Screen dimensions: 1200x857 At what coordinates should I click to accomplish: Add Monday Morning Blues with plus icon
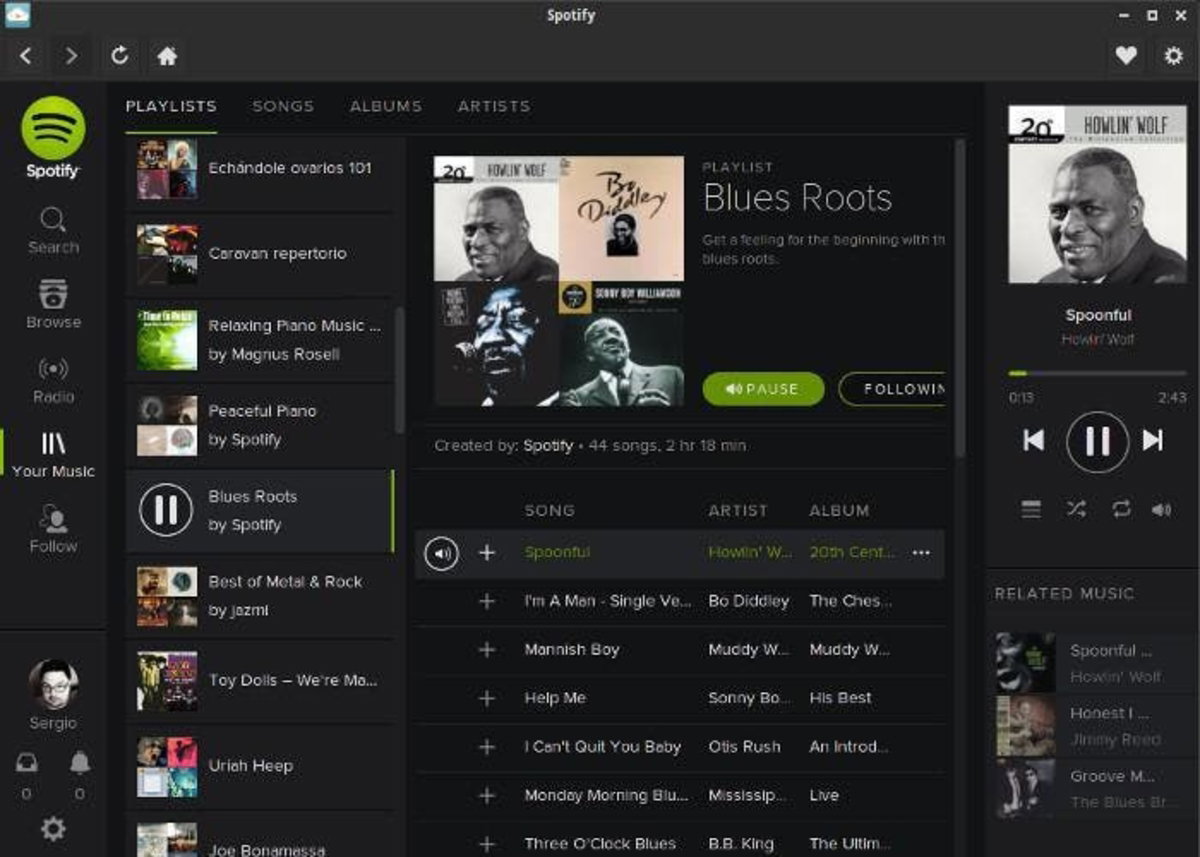[487, 796]
